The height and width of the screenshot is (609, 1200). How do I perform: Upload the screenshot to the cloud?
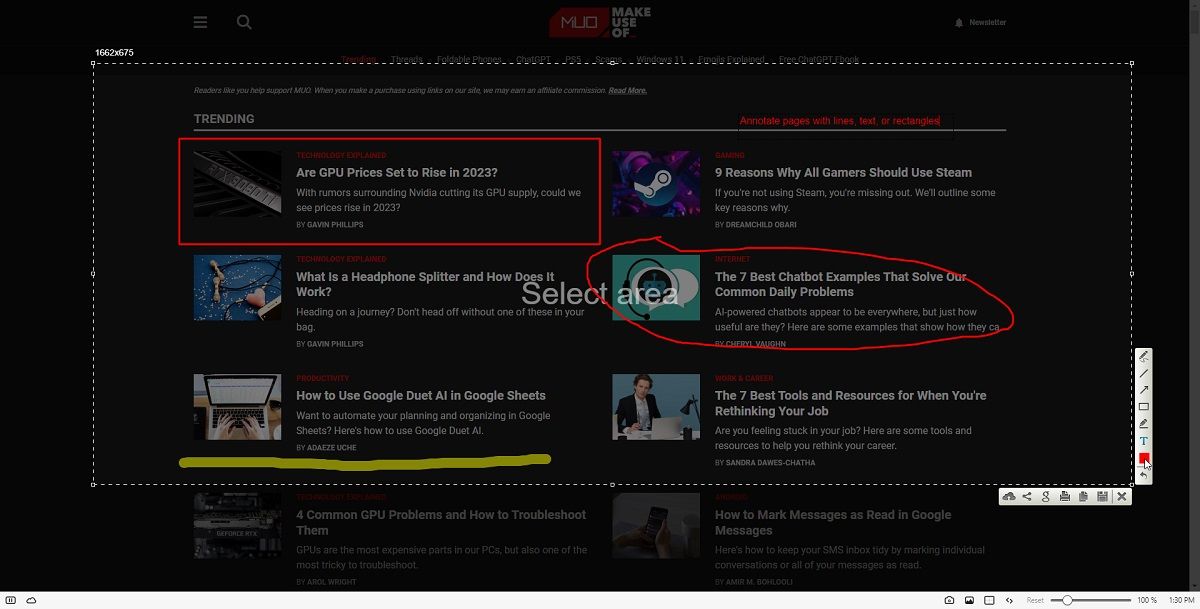pyautogui.click(x=1009, y=496)
